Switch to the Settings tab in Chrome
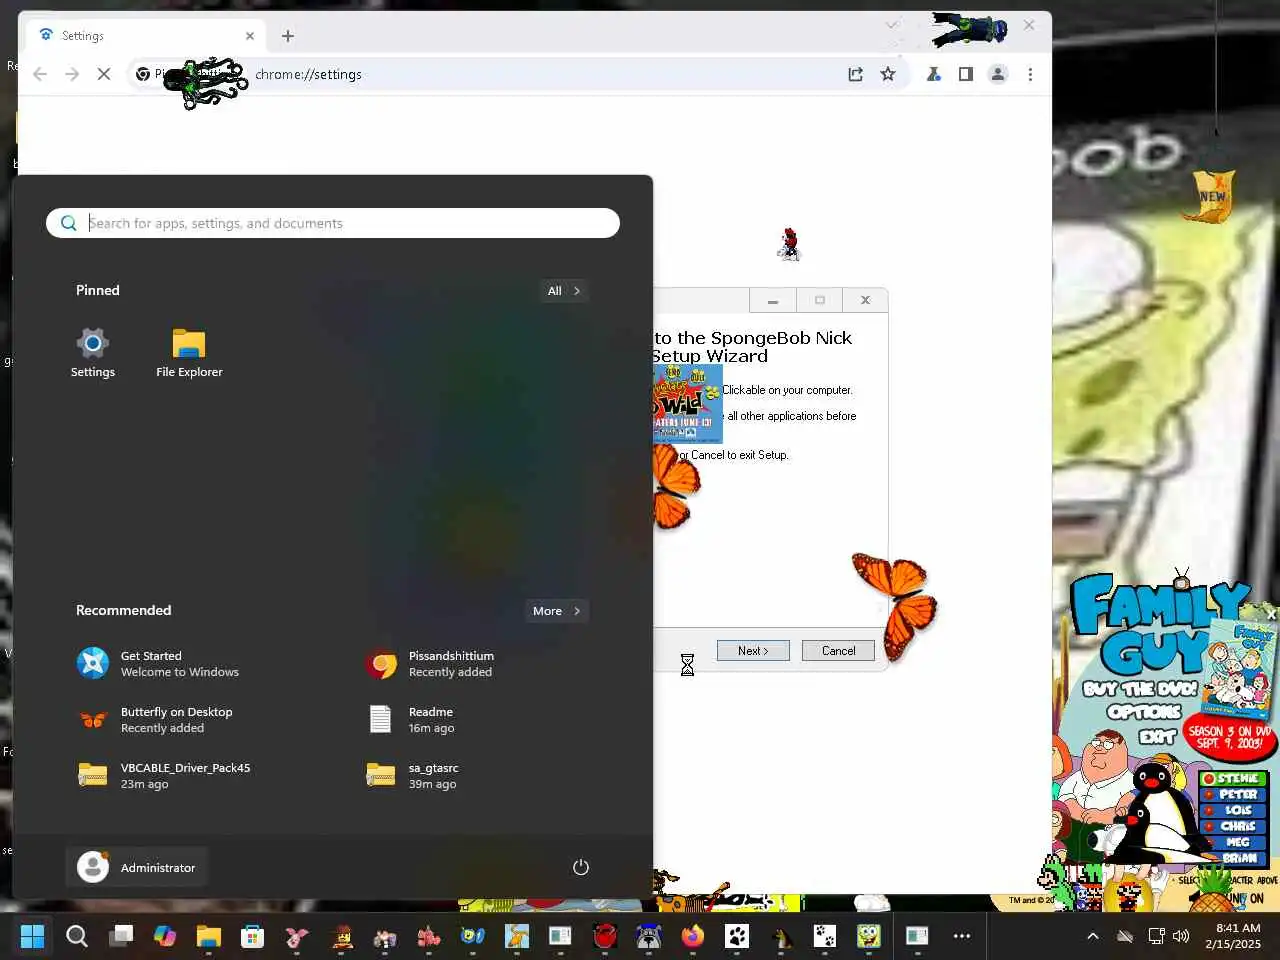 [146, 36]
